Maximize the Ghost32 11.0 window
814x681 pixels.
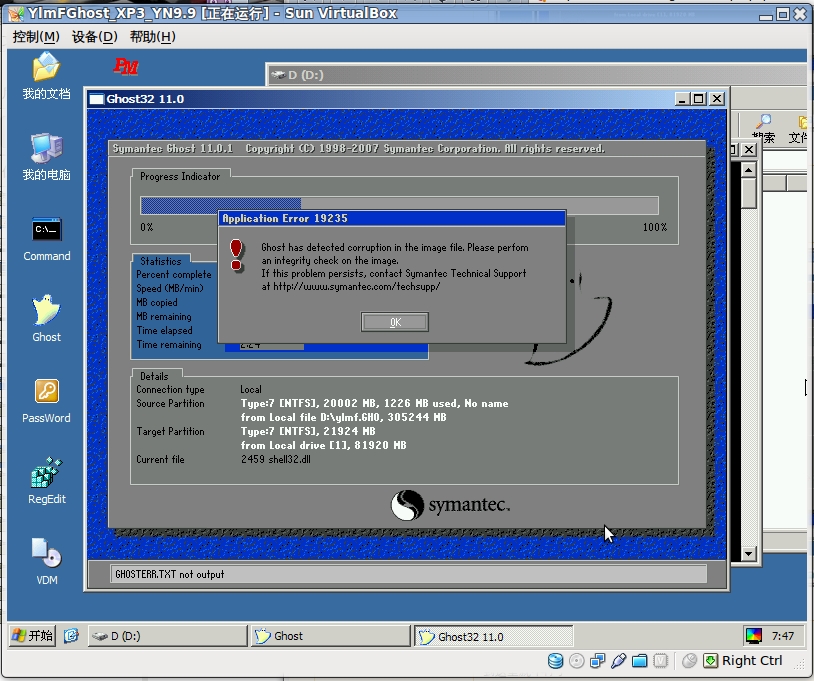pos(699,99)
